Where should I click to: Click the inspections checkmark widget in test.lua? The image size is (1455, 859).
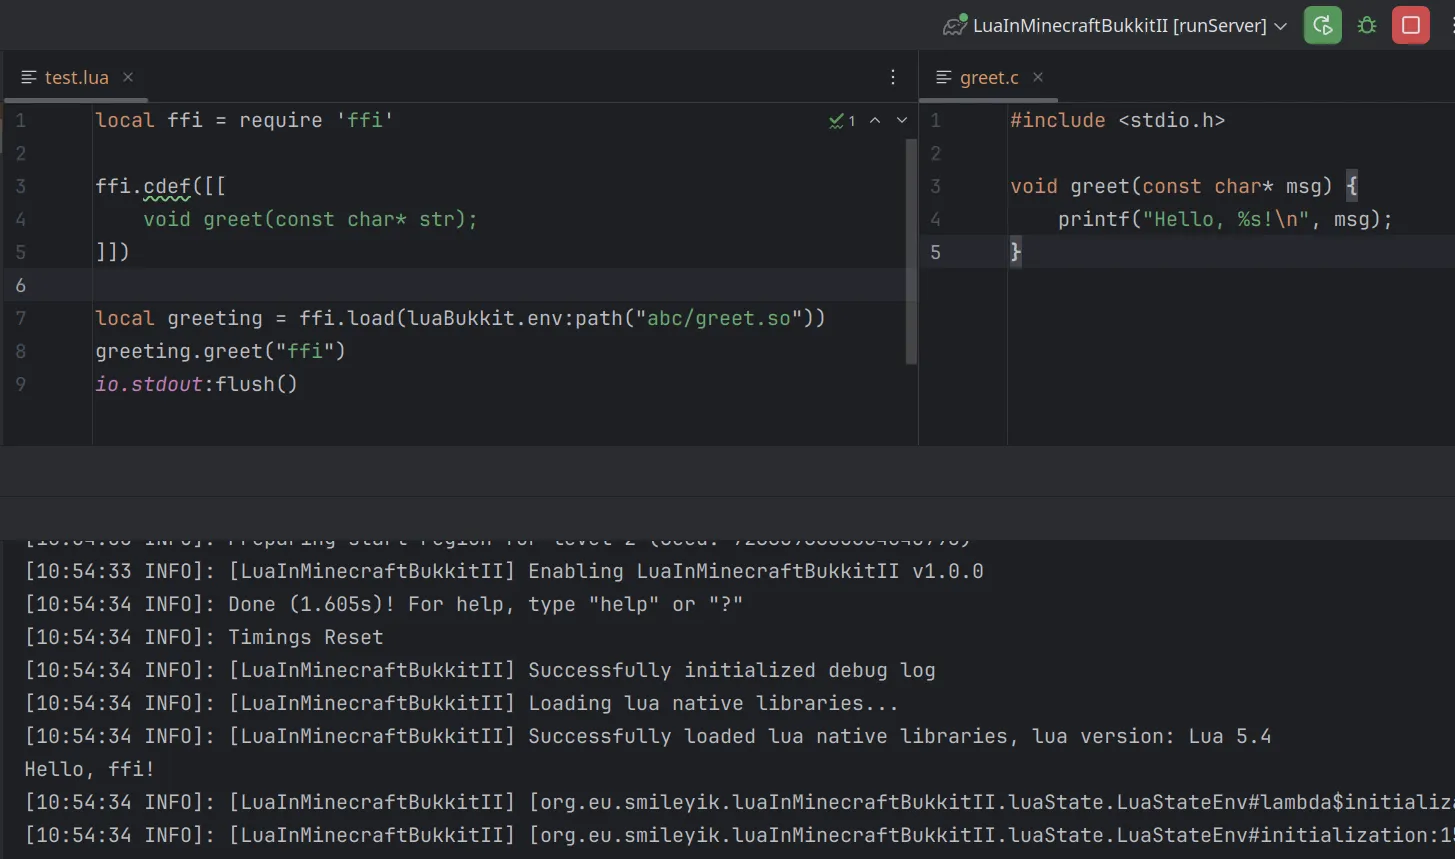[842, 121]
